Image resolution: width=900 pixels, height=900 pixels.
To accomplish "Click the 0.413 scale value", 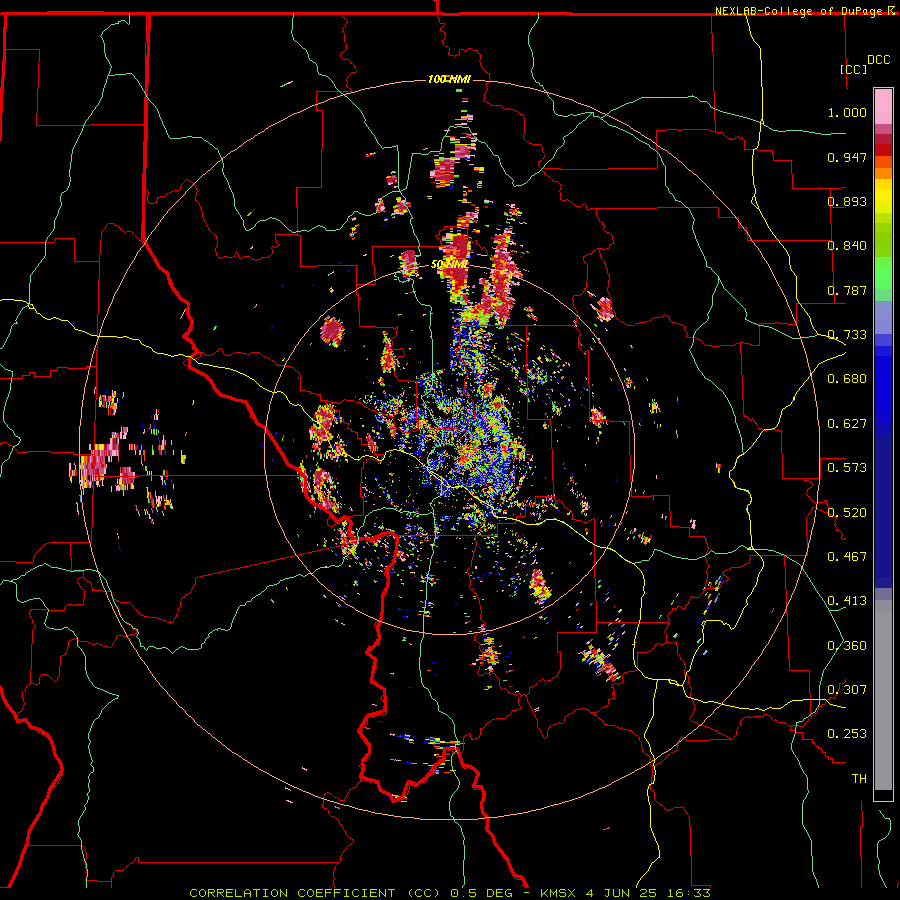I will 847,601.
